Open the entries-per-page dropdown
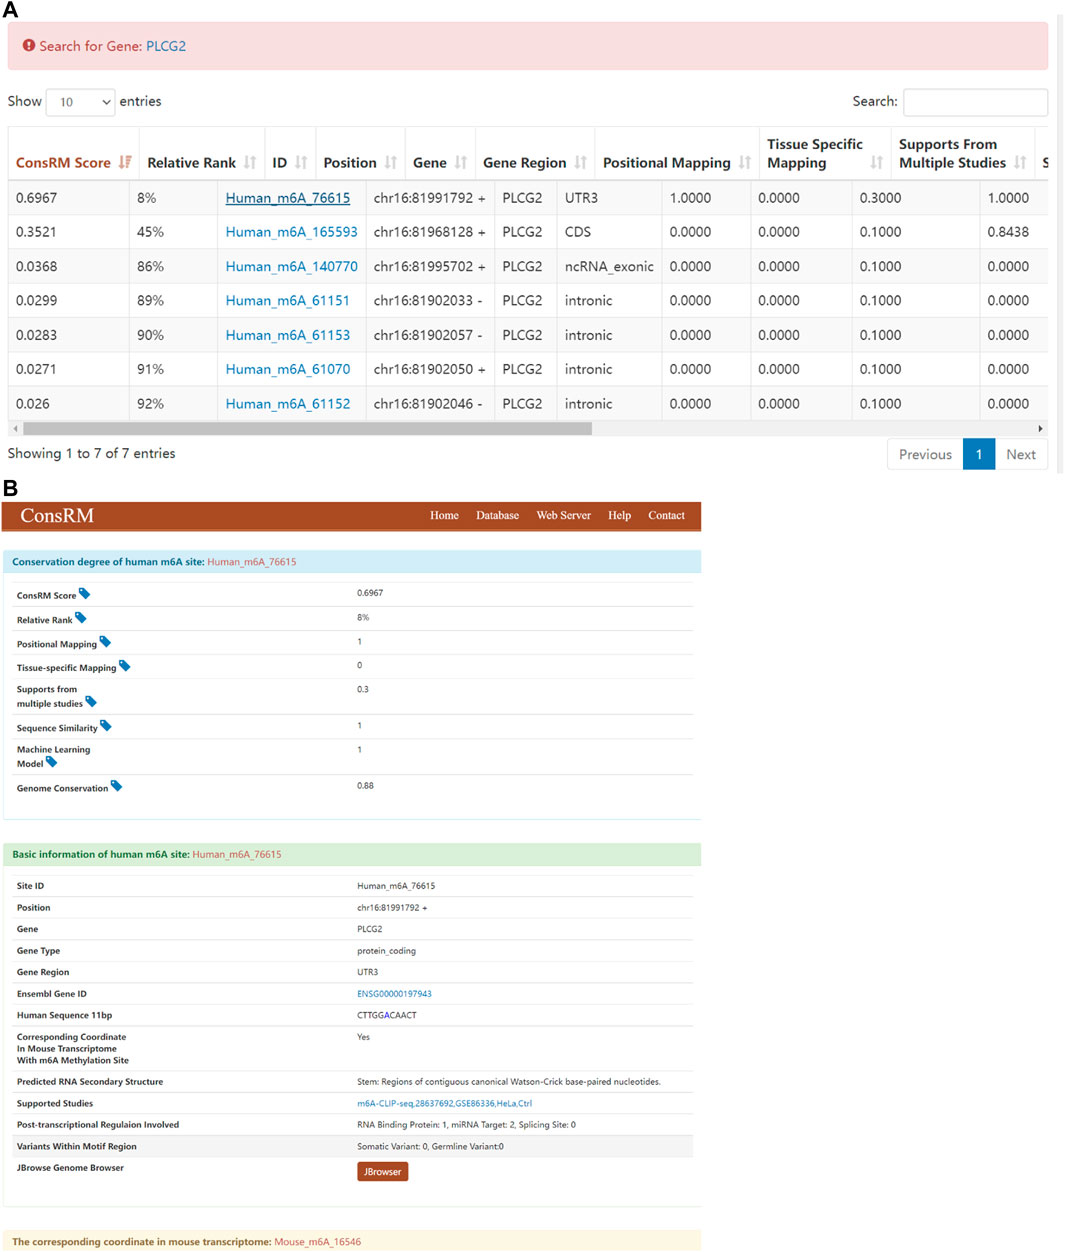This screenshot has height=1252, width=1065. (80, 102)
